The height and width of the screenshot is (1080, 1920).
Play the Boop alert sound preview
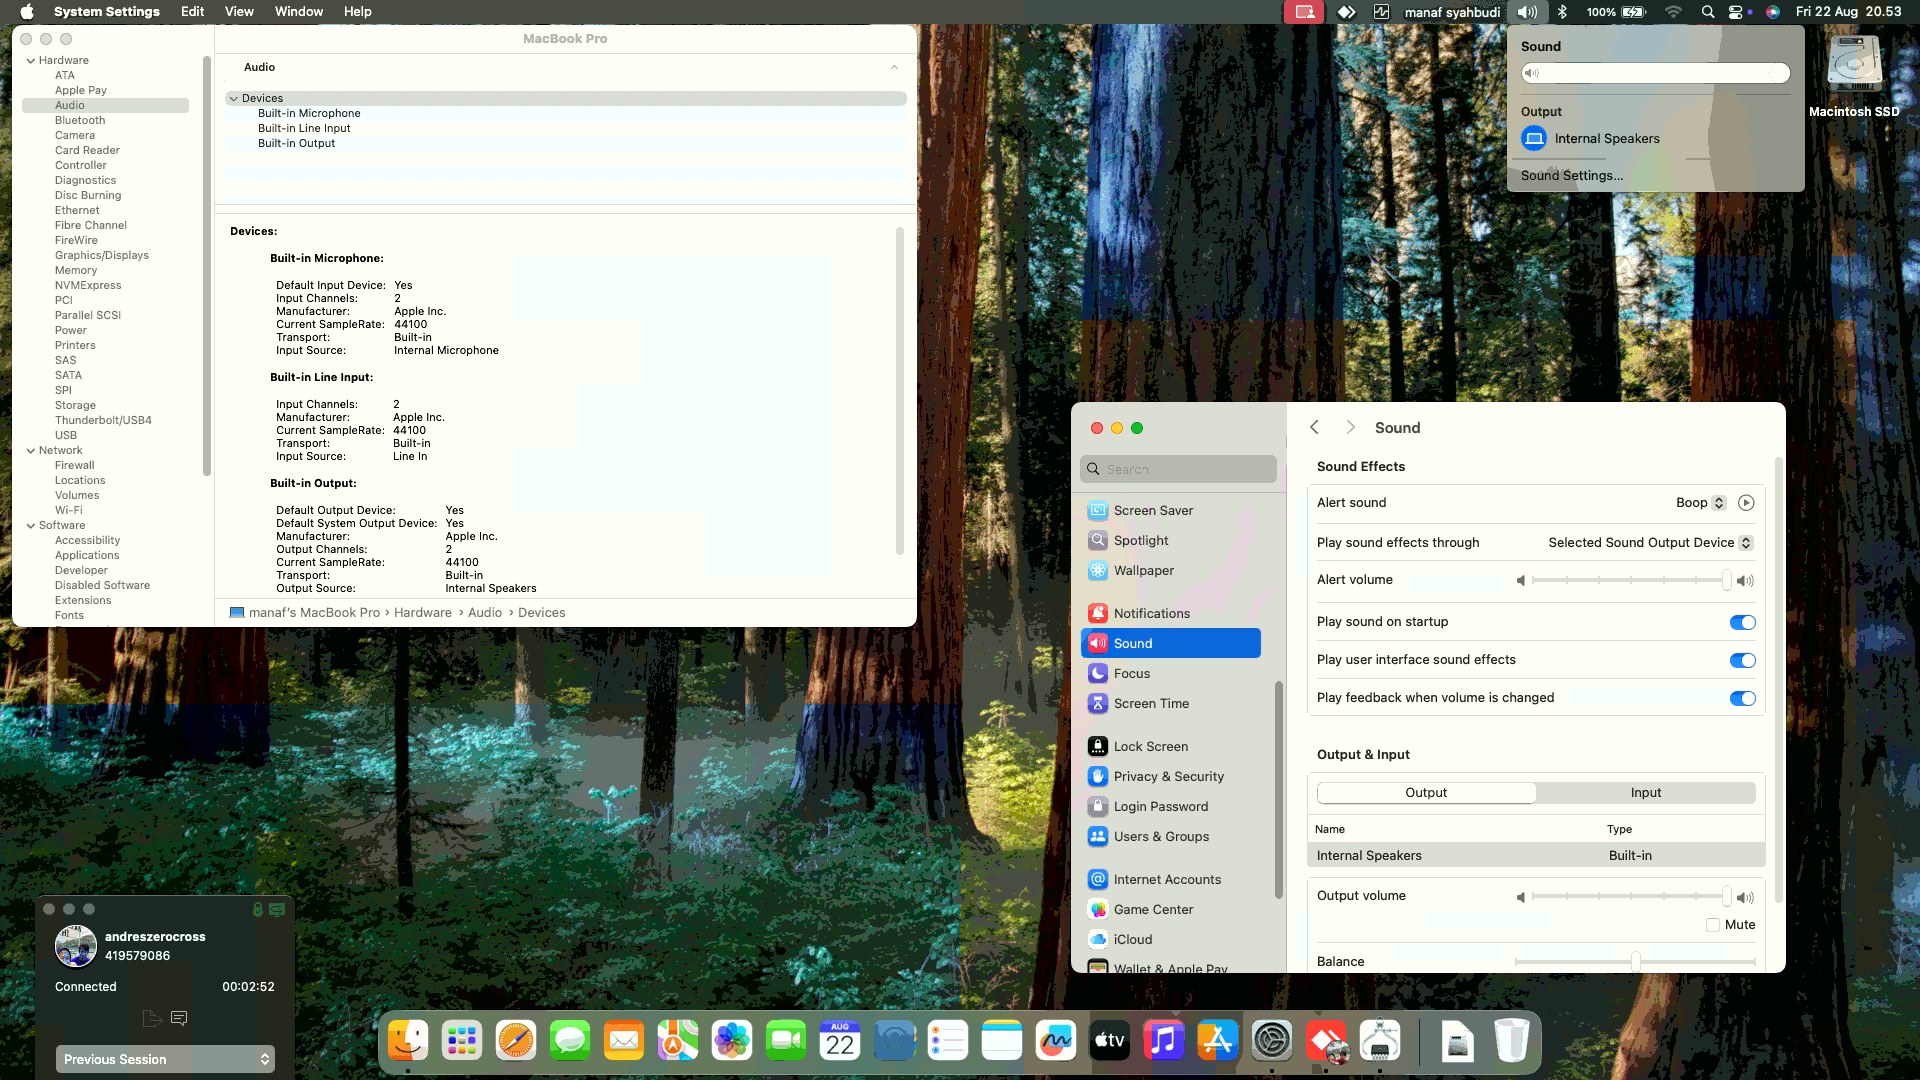point(1746,503)
